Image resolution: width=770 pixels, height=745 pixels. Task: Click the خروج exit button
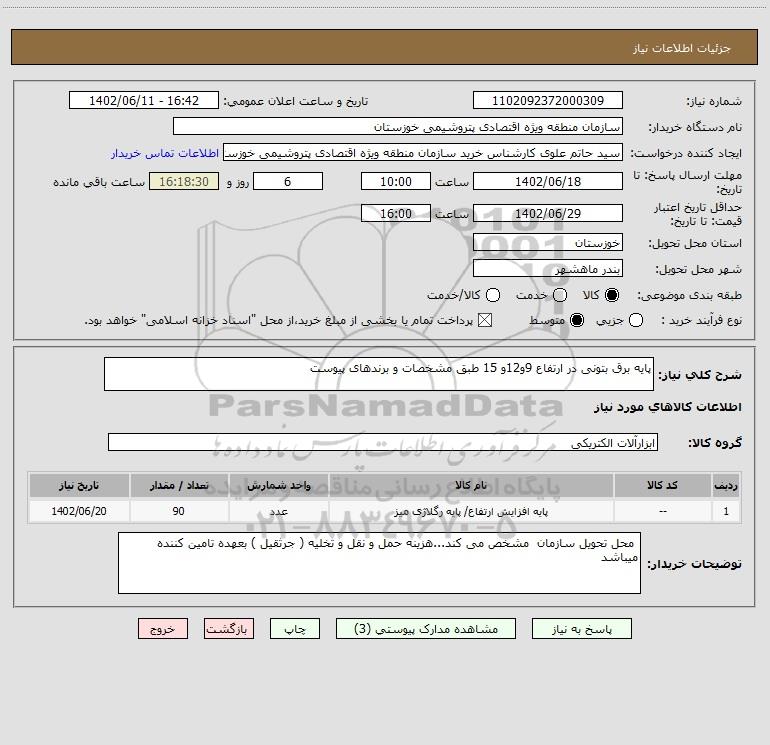point(163,629)
